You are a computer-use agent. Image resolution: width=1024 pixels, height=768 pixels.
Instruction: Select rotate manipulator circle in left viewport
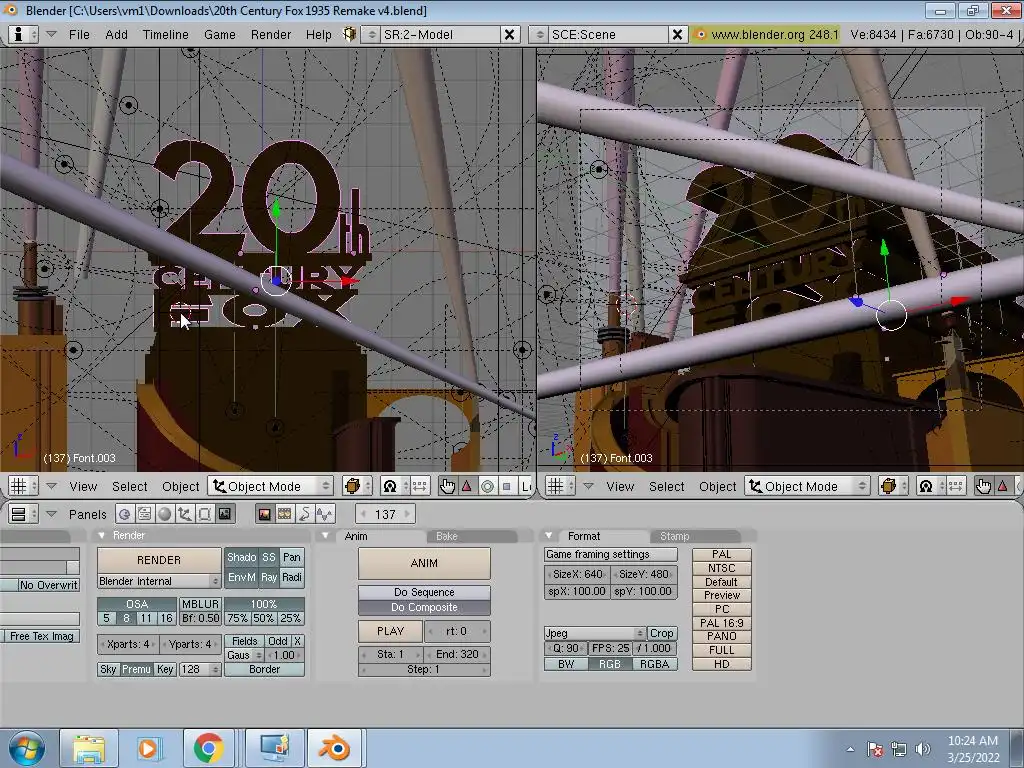[487, 486]
